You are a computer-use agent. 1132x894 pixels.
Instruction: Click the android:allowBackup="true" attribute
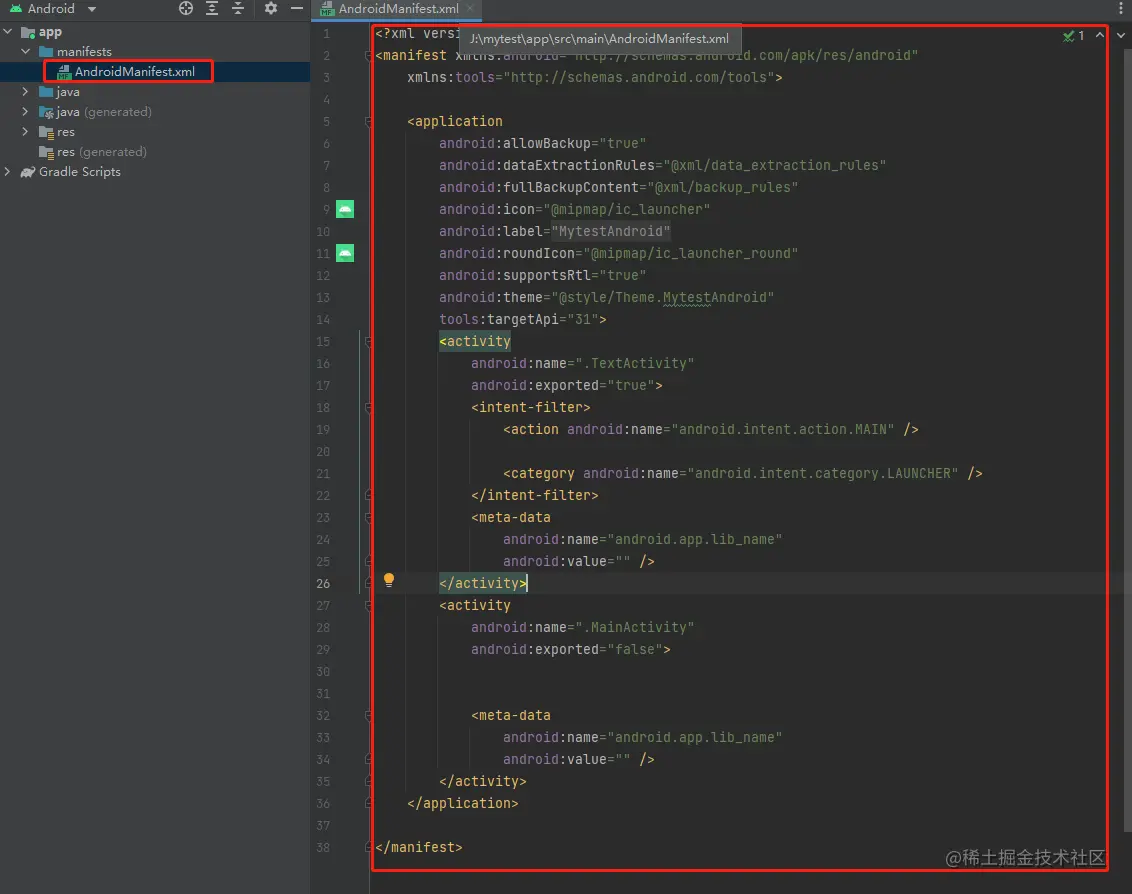[x=543, y=144]
